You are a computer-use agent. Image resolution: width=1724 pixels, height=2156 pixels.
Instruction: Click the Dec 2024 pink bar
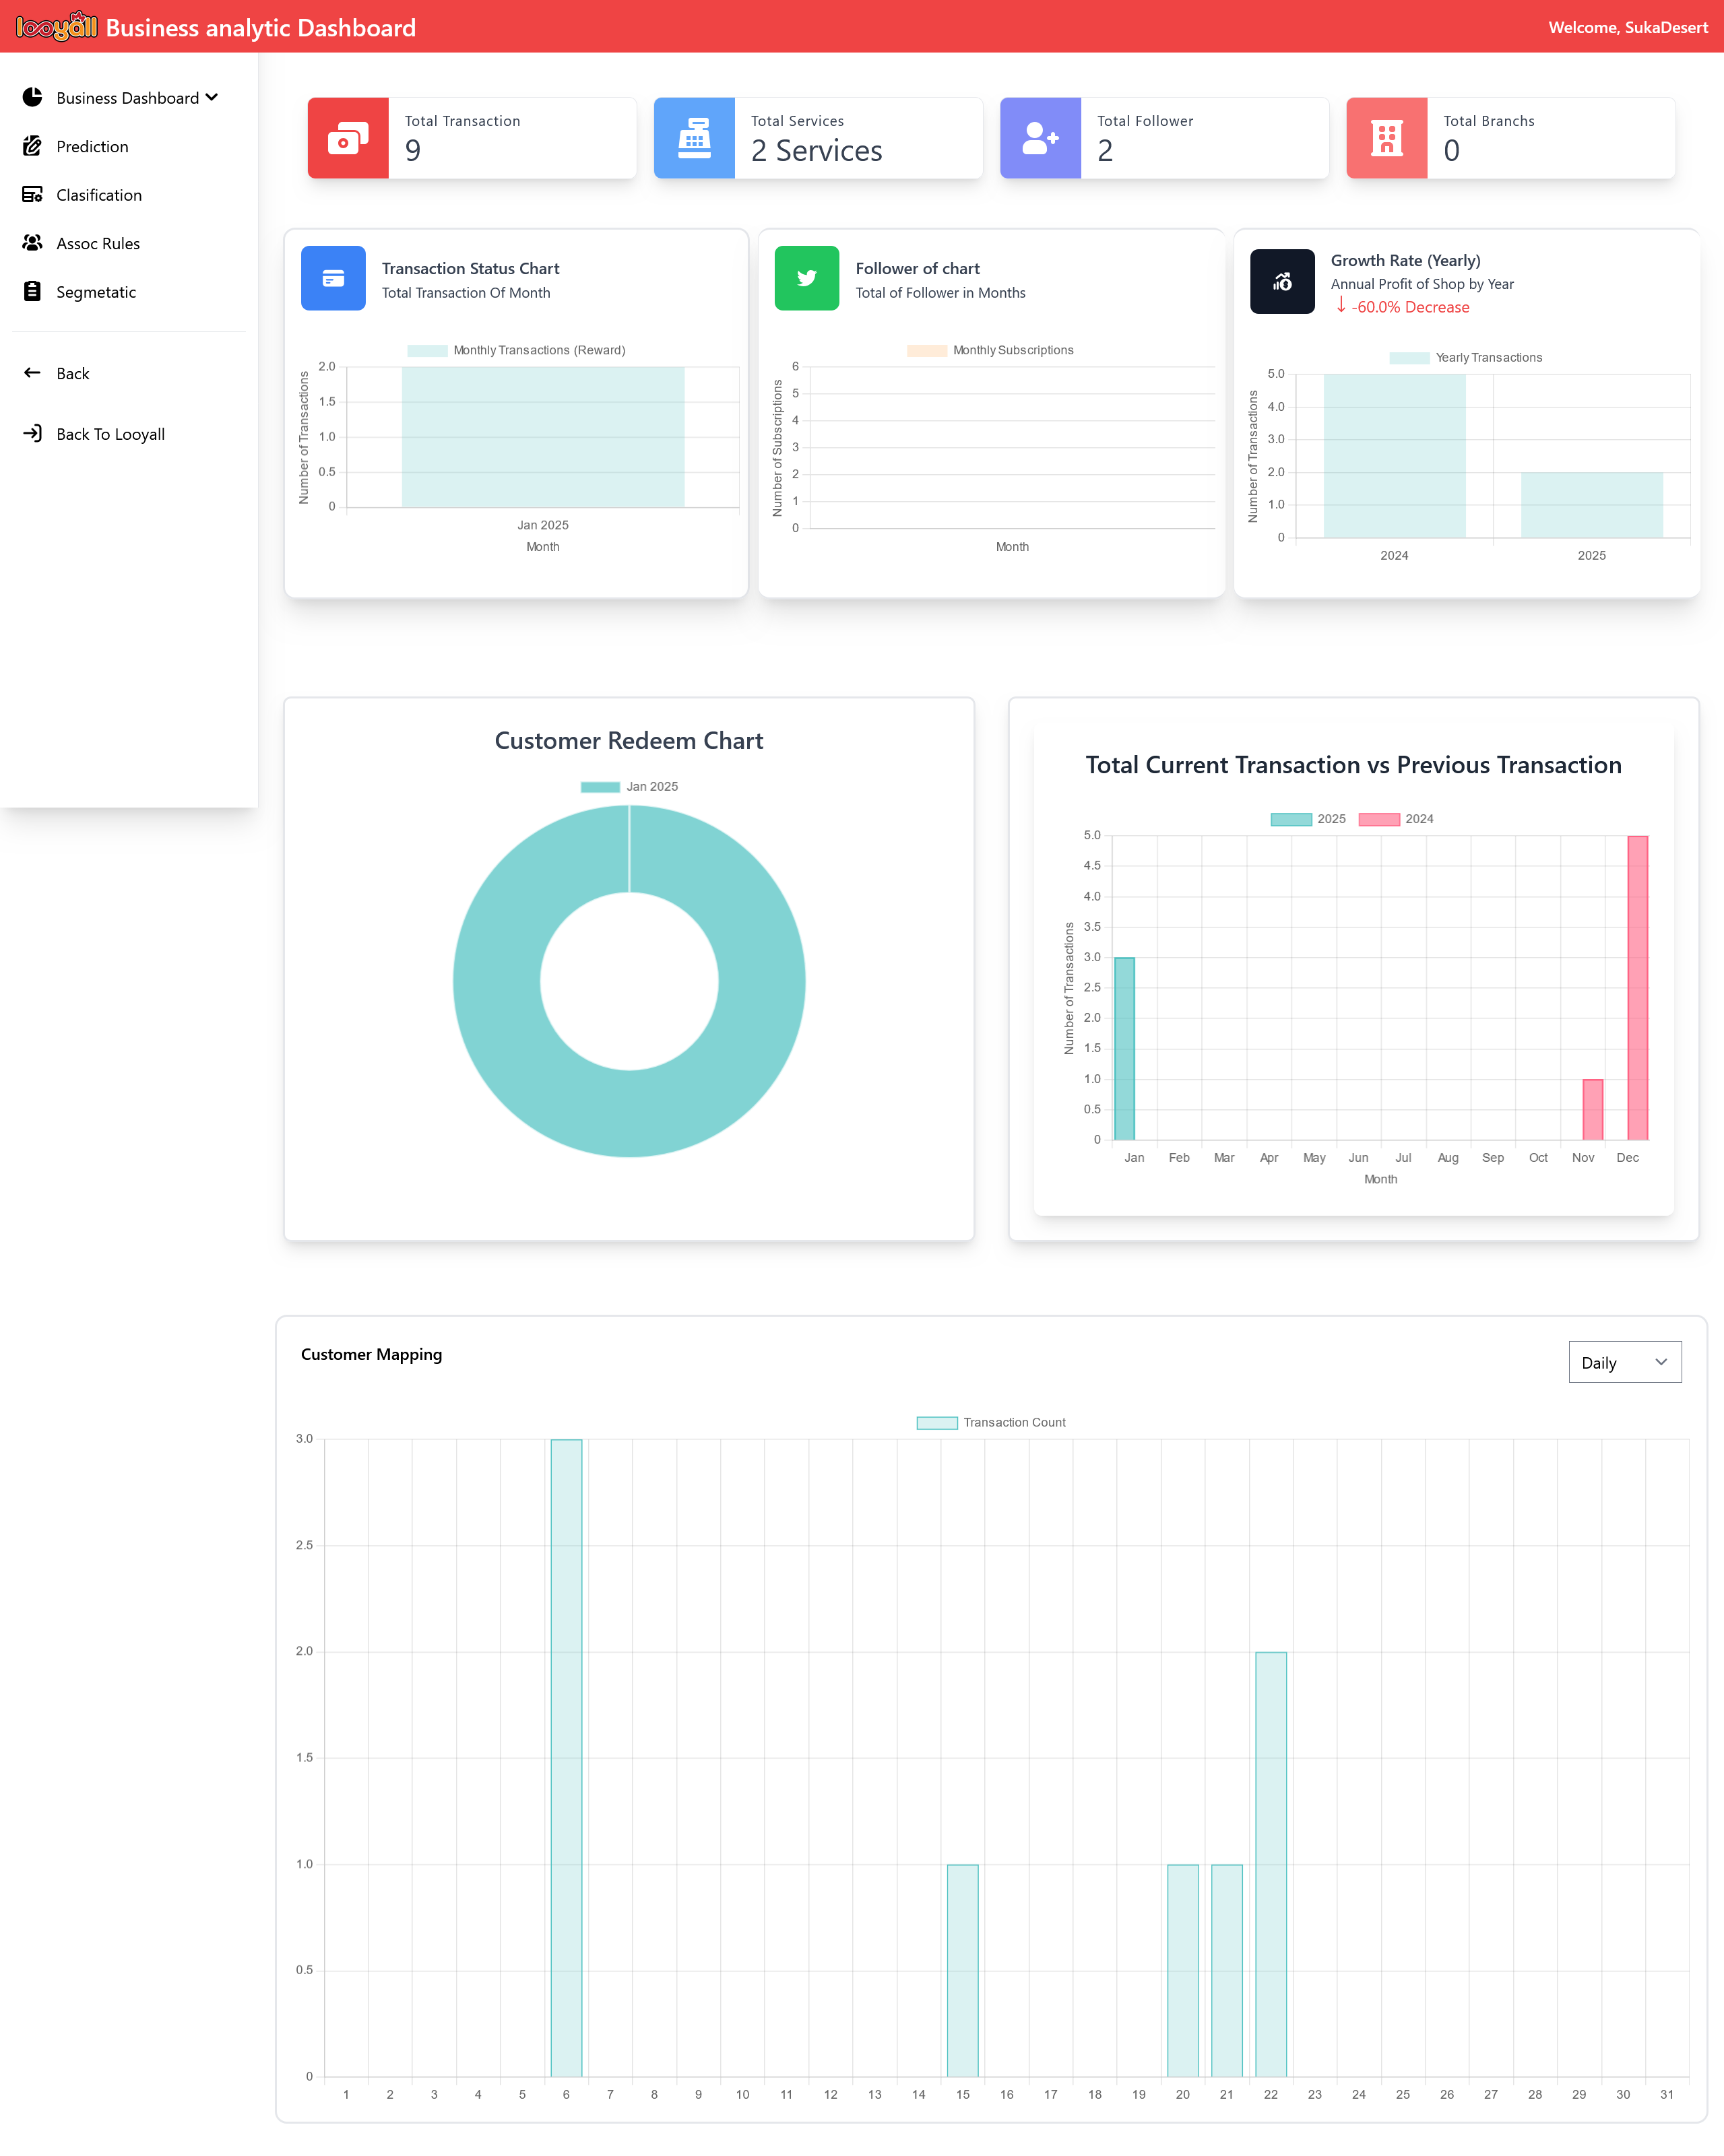point(1638,988)
